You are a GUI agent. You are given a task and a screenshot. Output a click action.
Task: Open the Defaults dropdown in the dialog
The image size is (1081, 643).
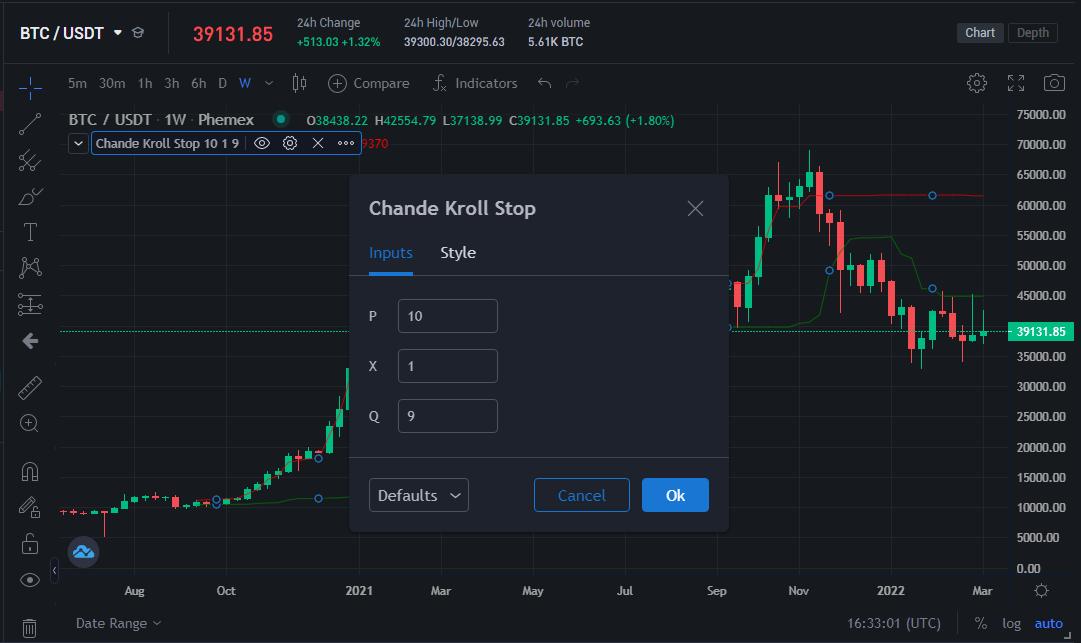coord(418,495)
